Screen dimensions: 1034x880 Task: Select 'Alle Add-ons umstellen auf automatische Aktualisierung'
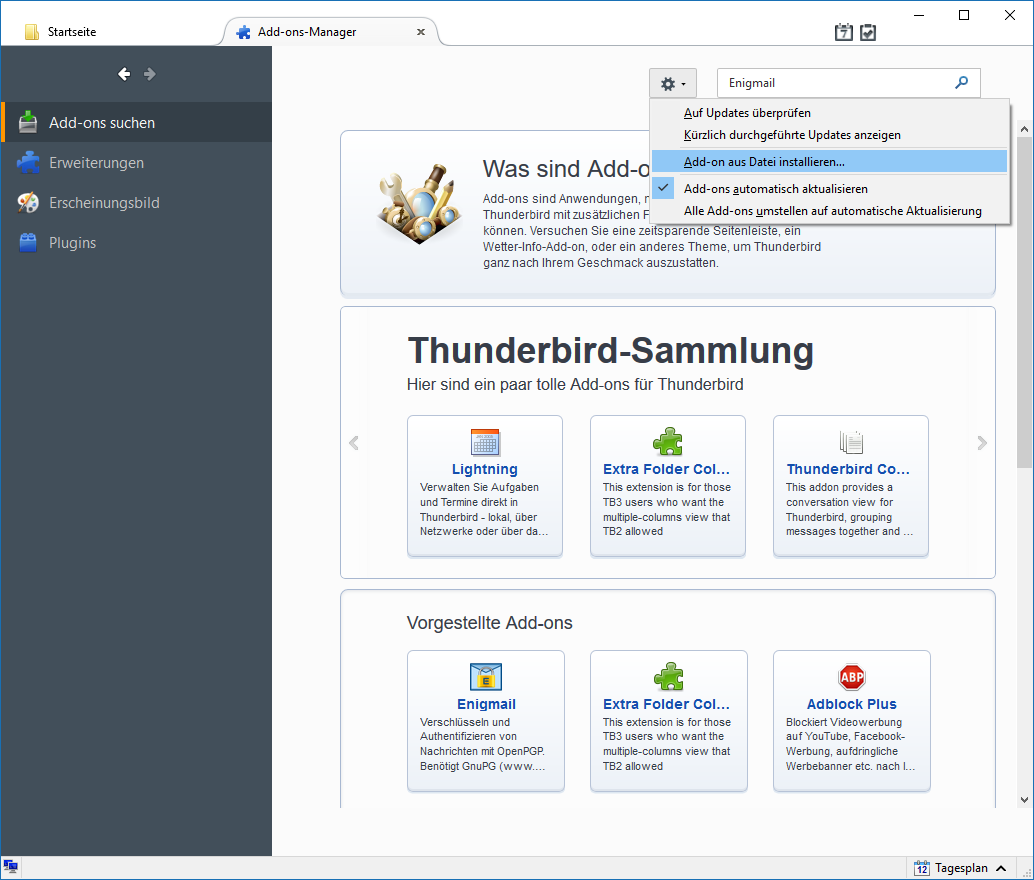point(829,211)
